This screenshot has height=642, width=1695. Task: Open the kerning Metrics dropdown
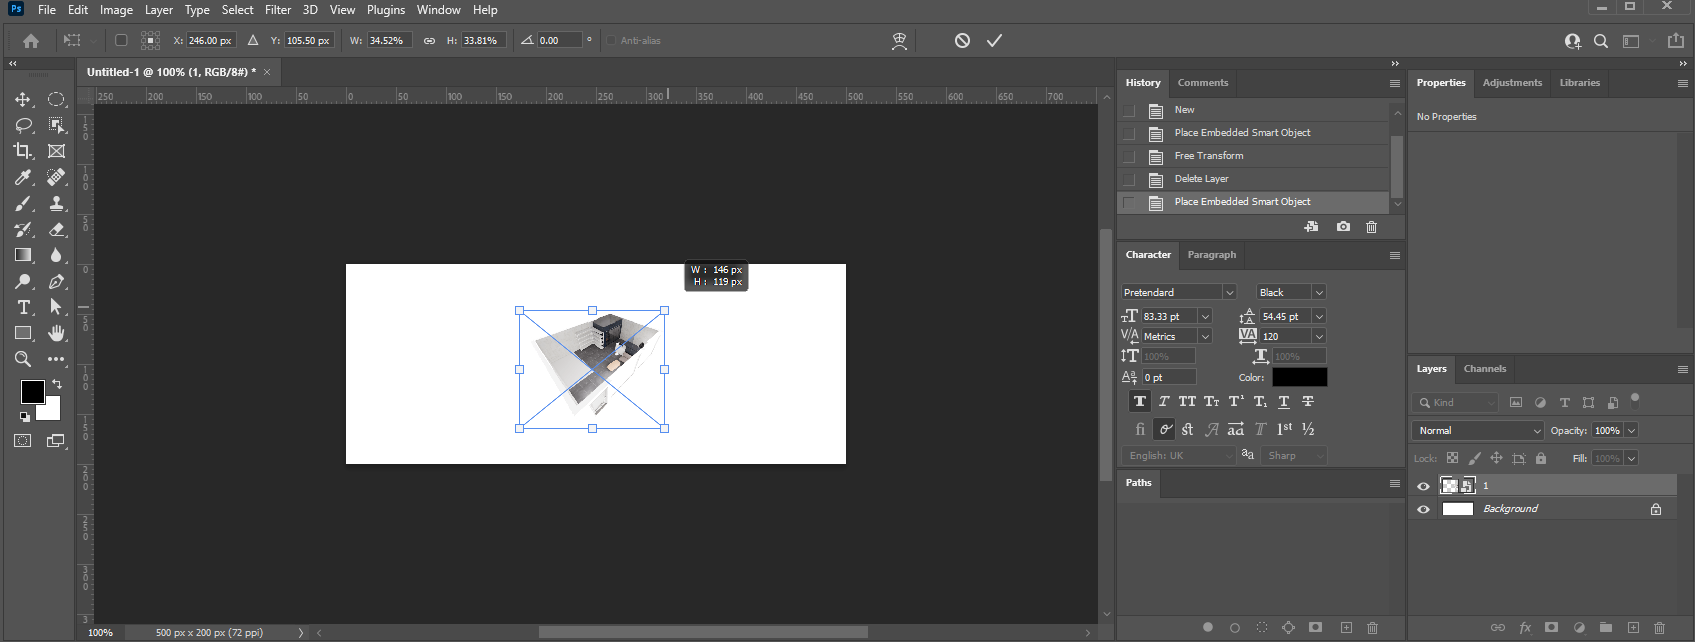1204,336
